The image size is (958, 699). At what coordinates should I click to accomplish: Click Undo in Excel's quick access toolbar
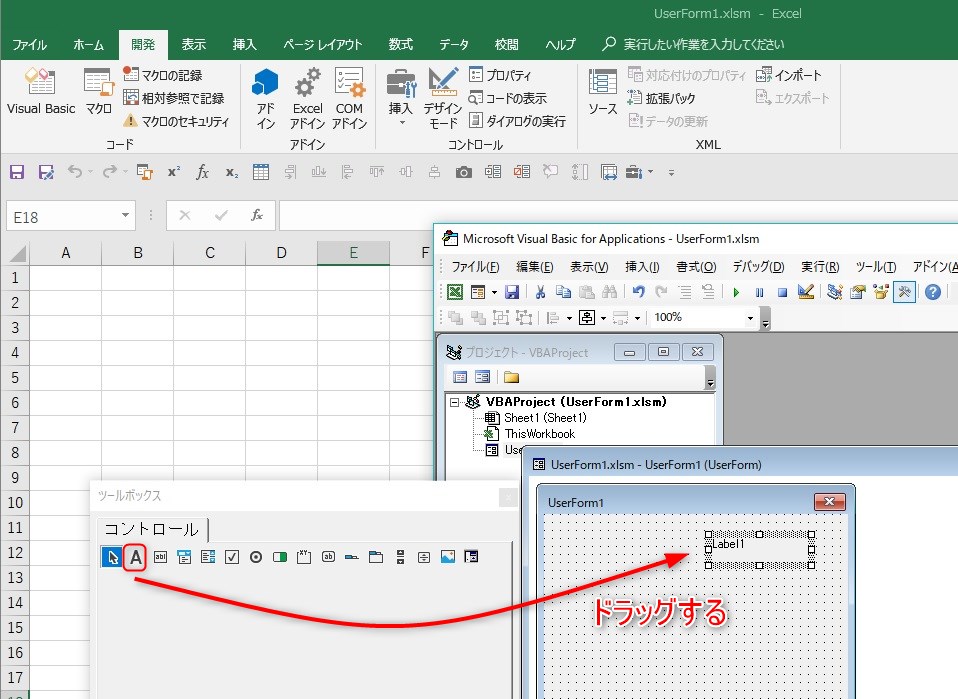[x=75, y=172]
